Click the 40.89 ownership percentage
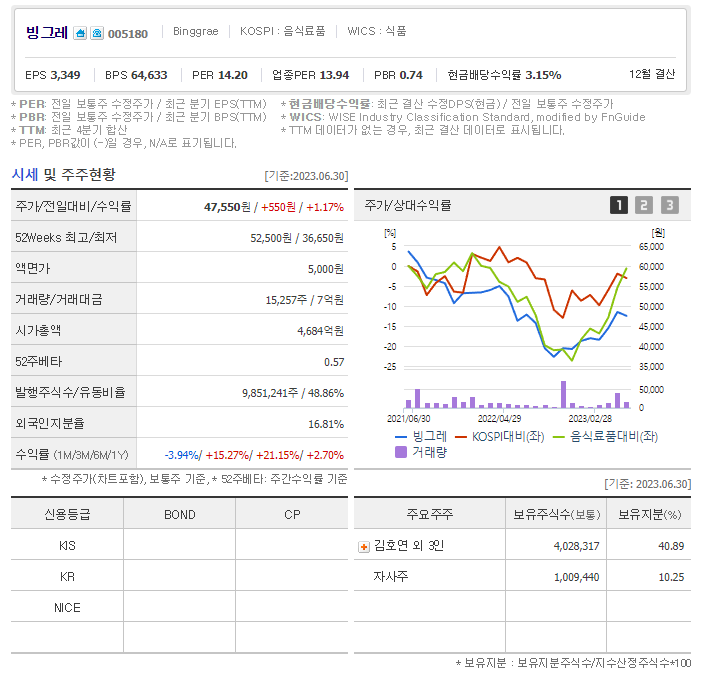Screen dimensions: 701x676 [671, 546]
